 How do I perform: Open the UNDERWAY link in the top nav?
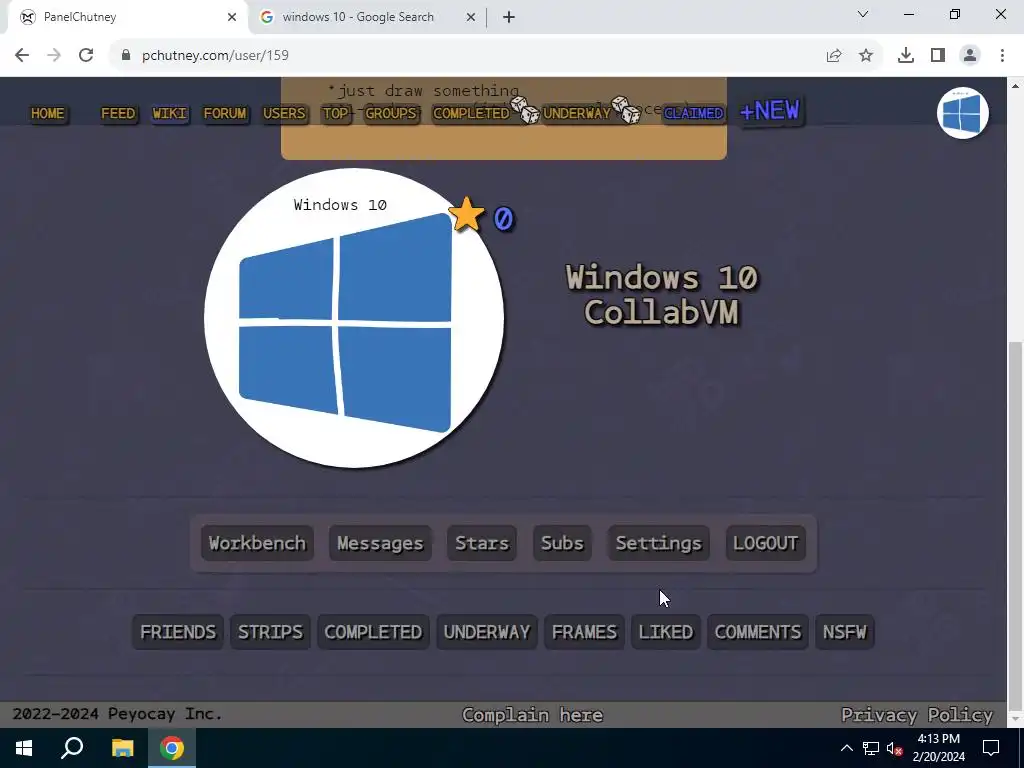tap(577, 114)
